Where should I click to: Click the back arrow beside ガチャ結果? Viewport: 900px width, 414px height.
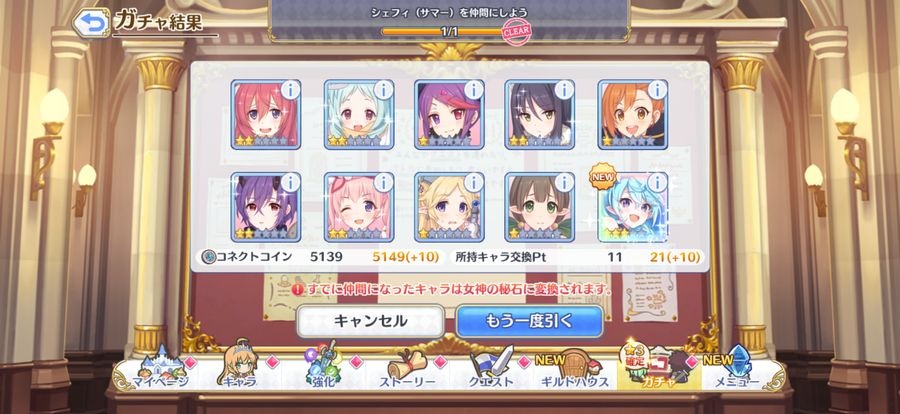click(92, 22)
